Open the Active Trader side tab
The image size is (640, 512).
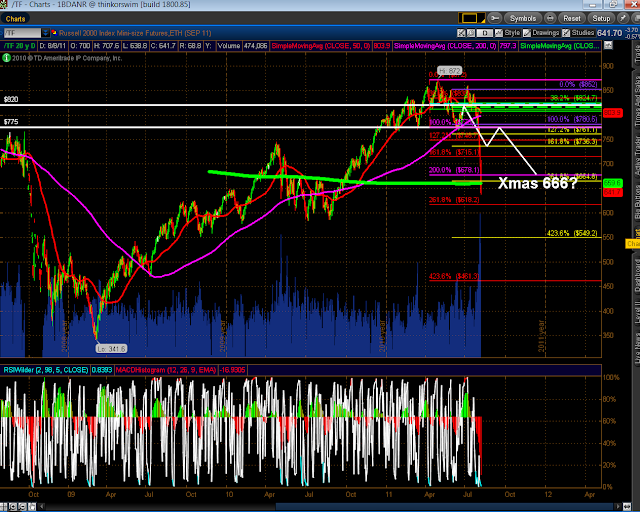click(x=636, y=155)
